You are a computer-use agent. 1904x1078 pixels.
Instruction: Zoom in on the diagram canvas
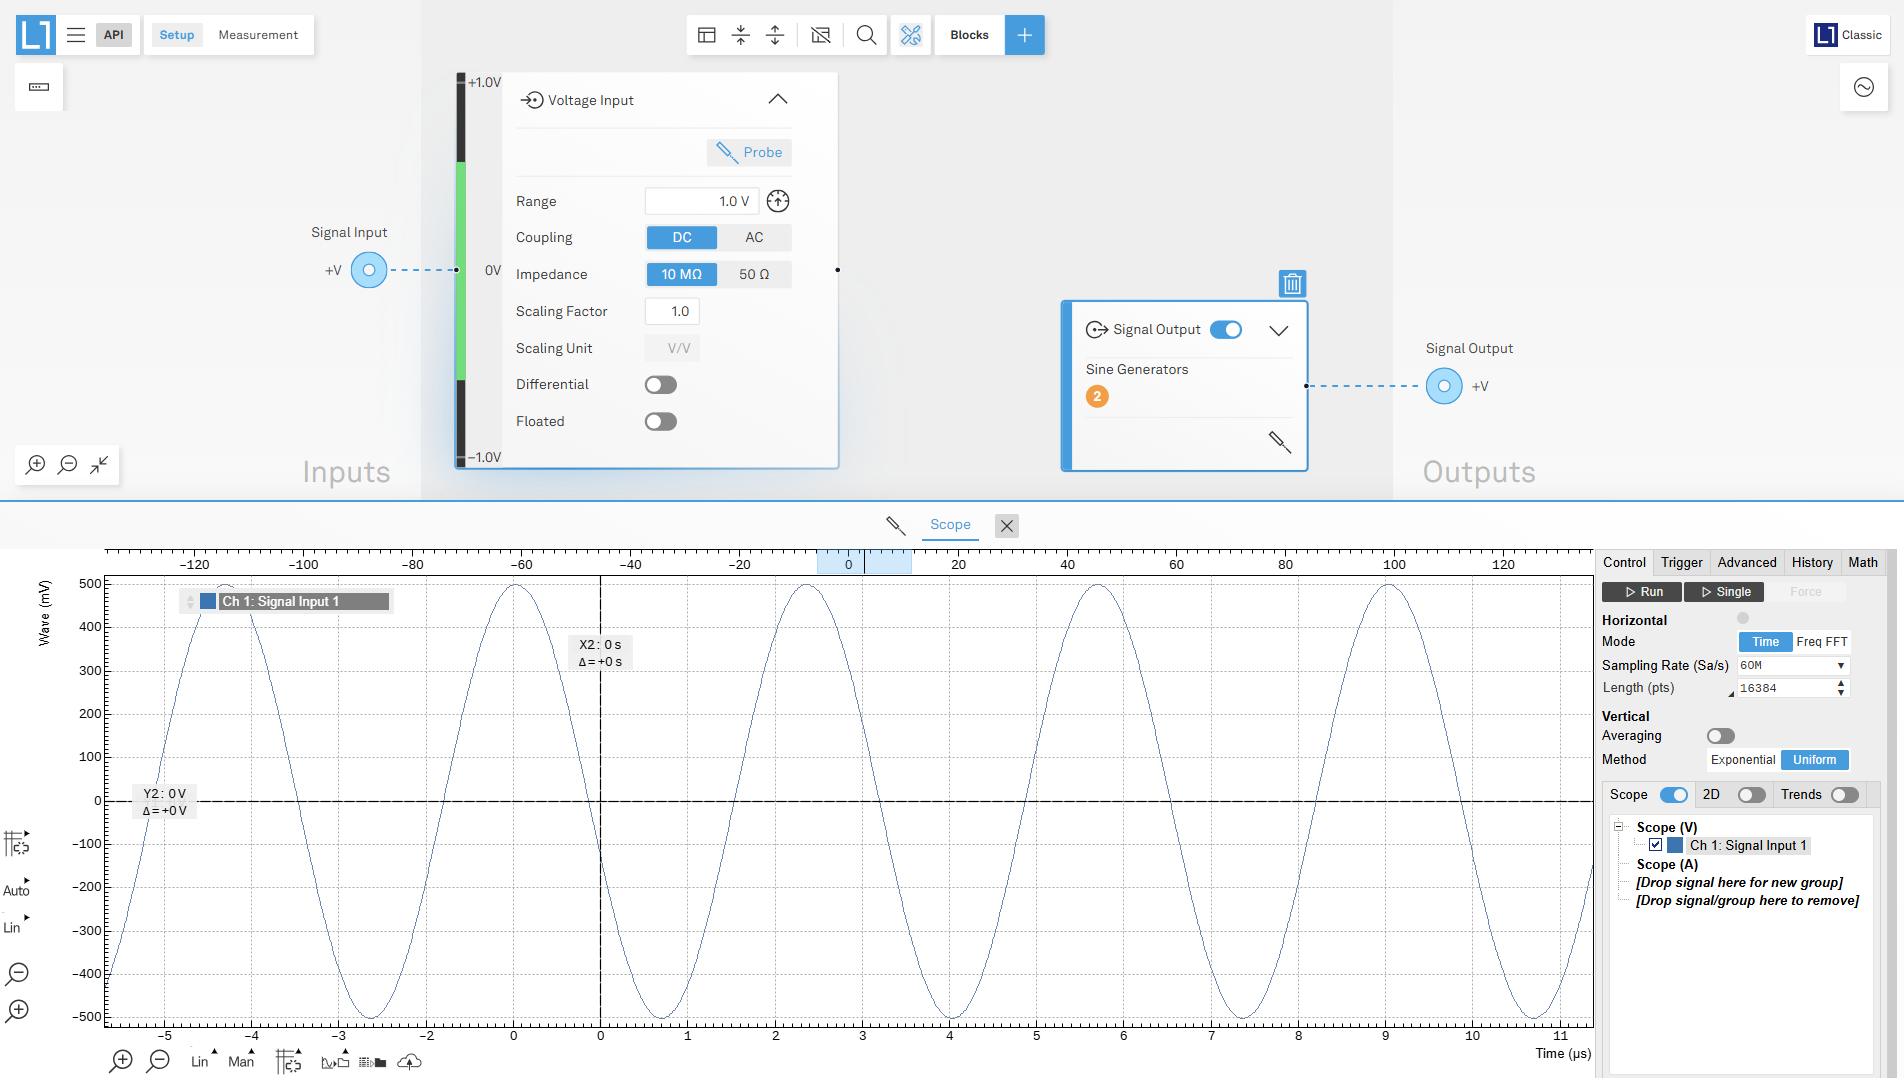[36, 465]
